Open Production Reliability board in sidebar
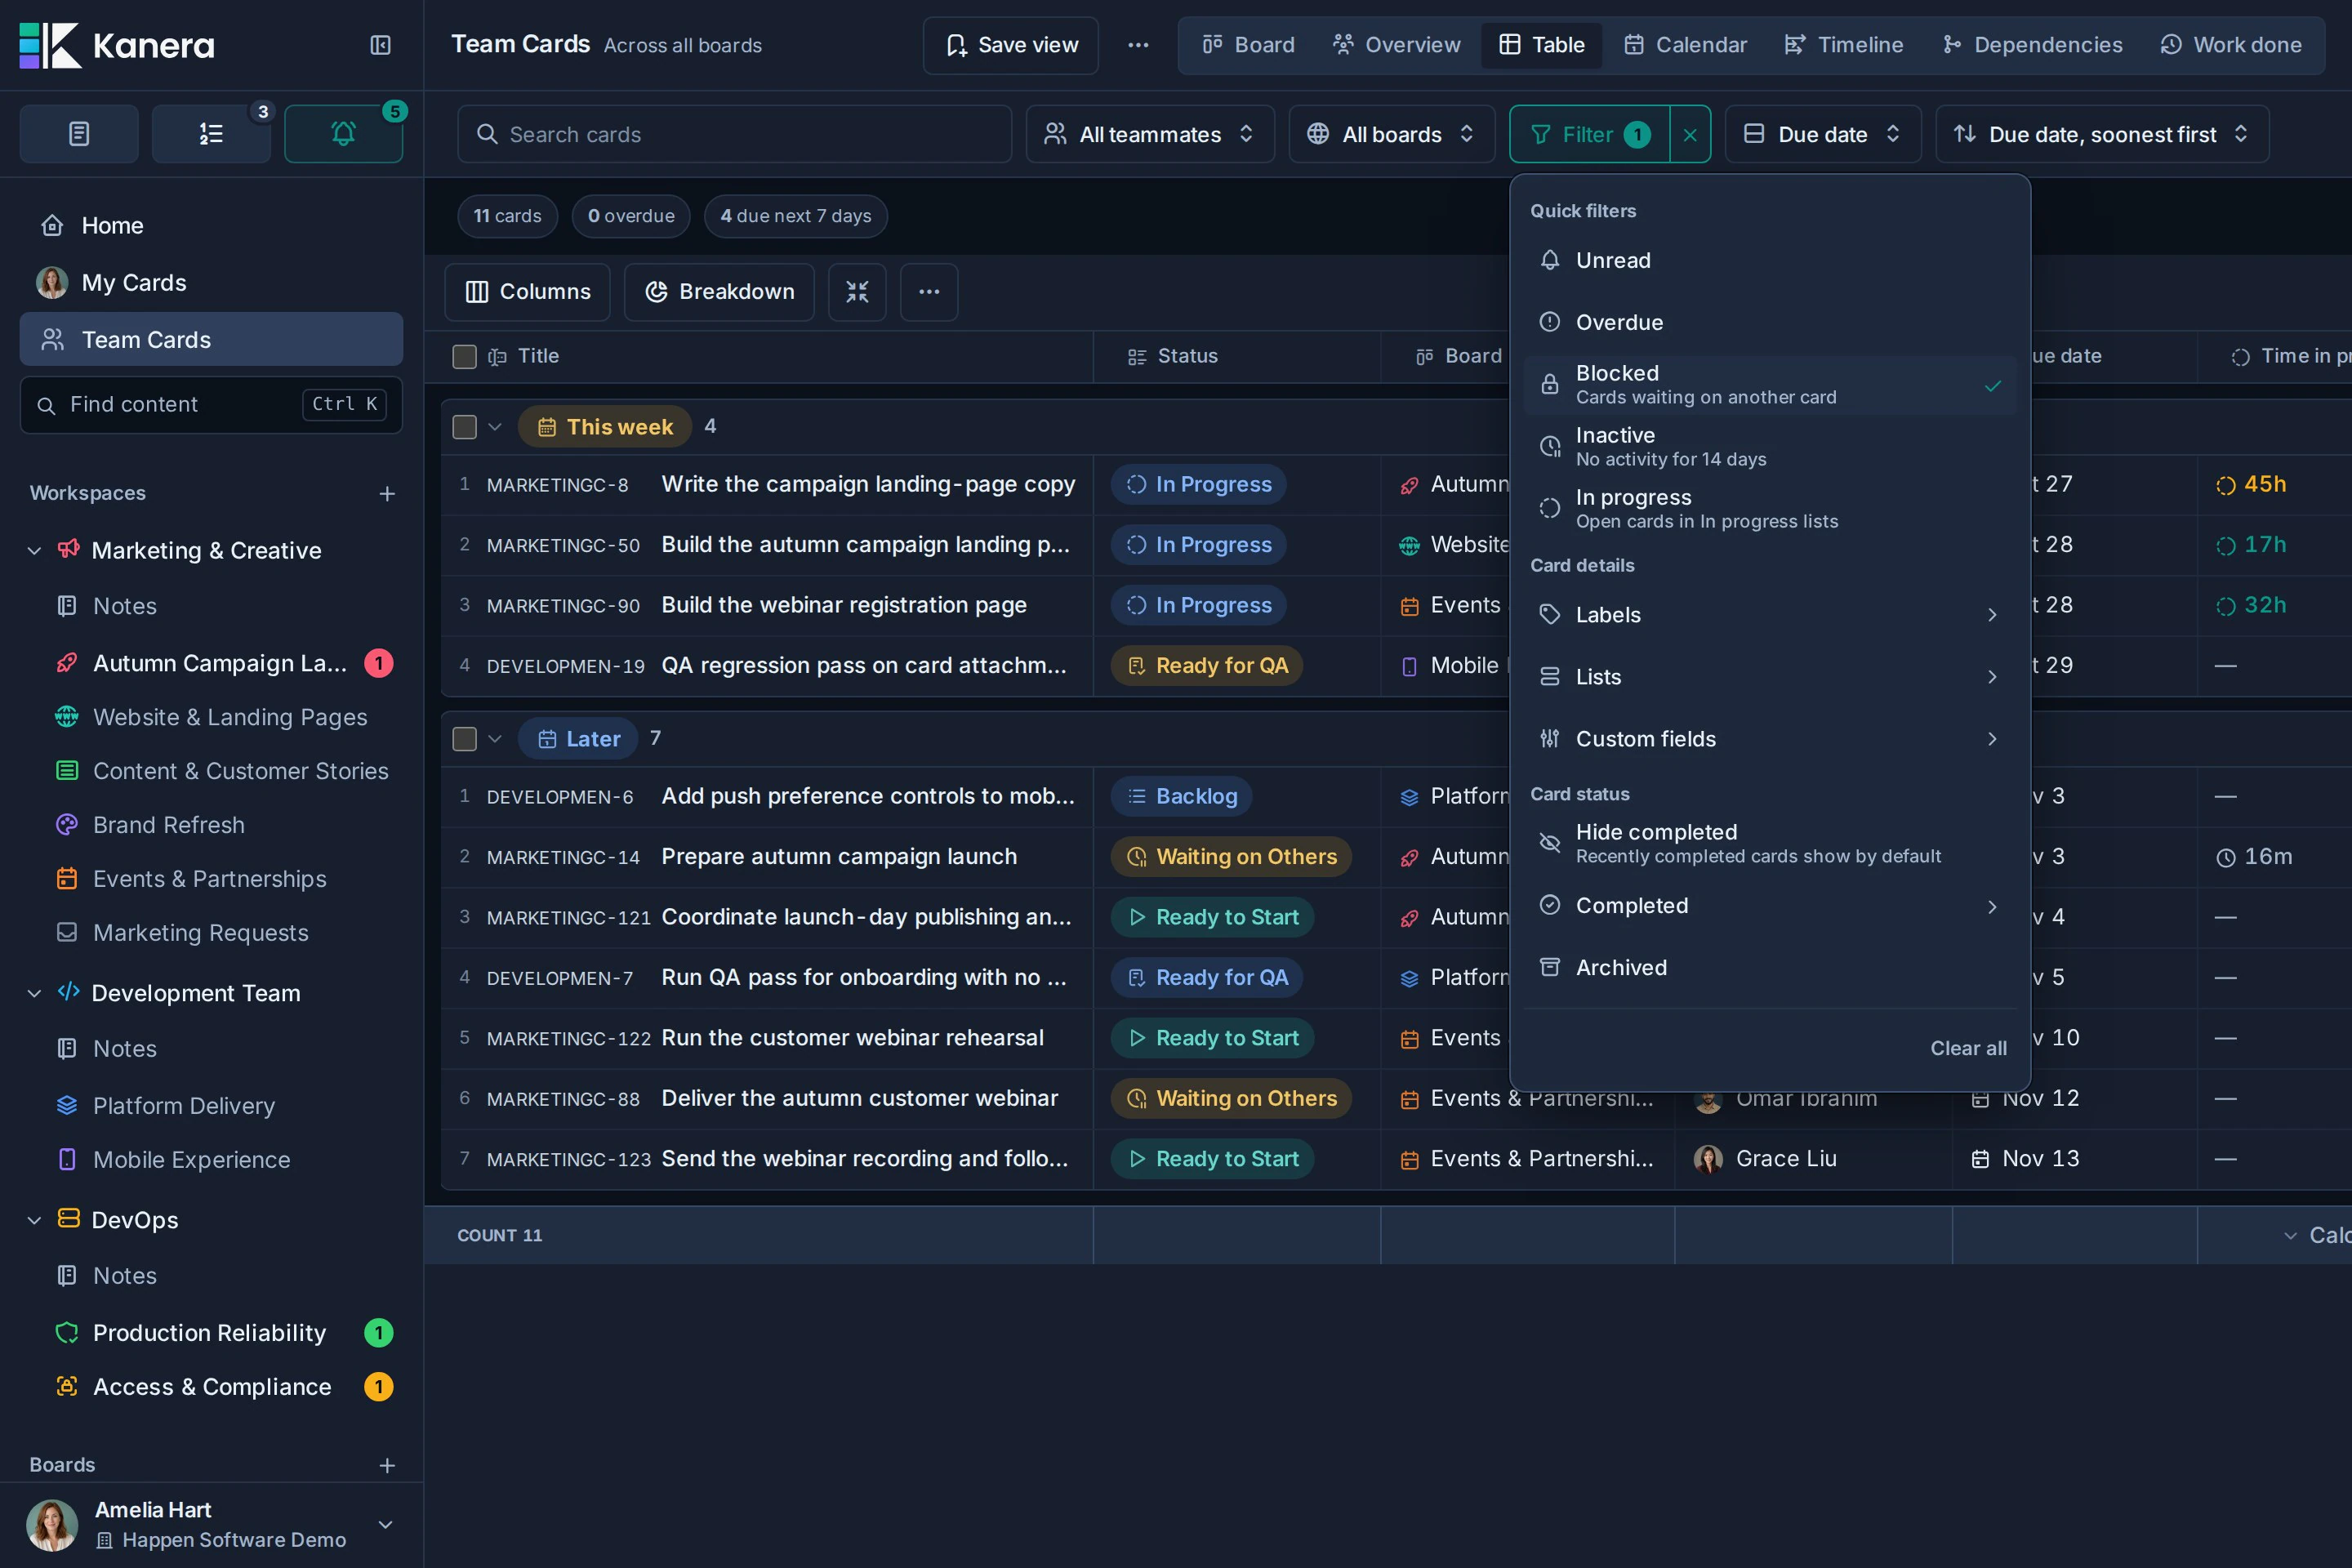This screenshot has height=1568, width=2352. [x=209, y=1333]
